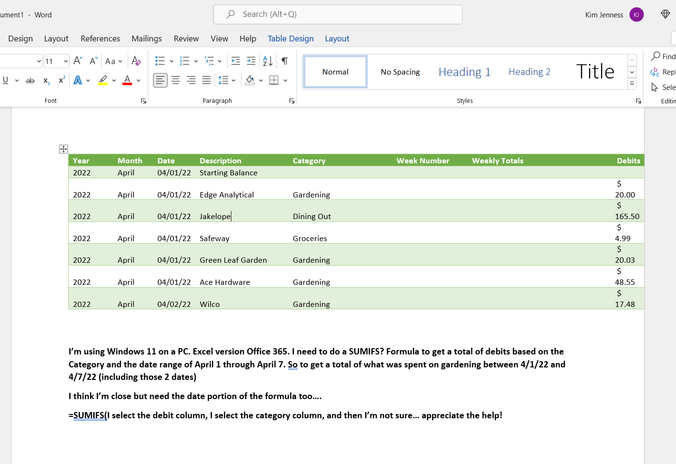Expand numbering library dropdown
The height and width of the screenshot is (464, 676).
pos(196,61)
